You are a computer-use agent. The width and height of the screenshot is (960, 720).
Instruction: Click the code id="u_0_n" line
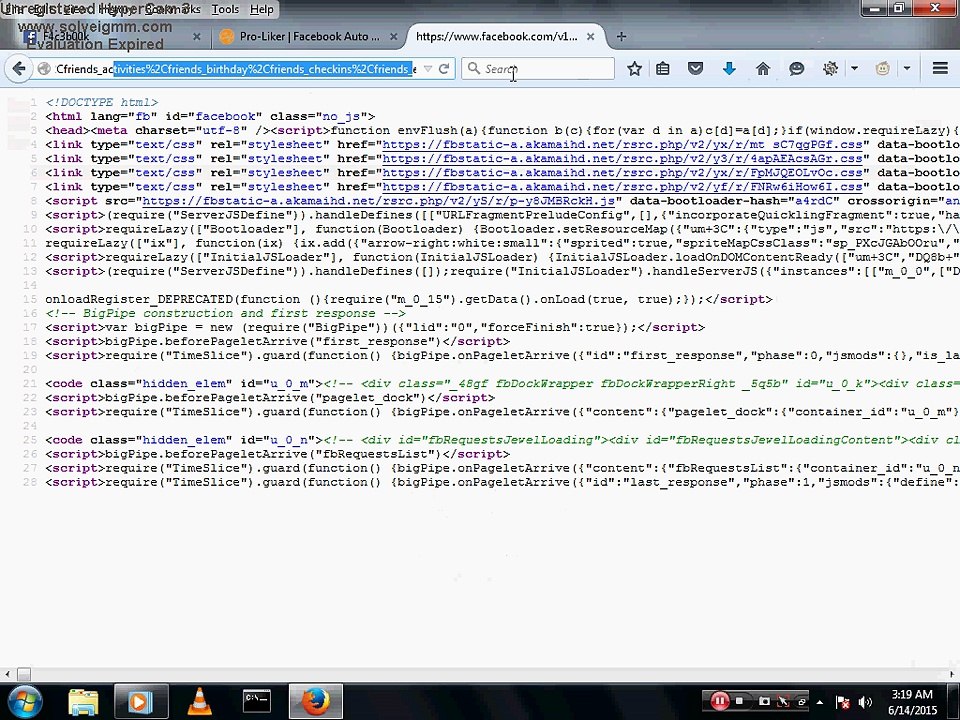click(x=502, y=441)
